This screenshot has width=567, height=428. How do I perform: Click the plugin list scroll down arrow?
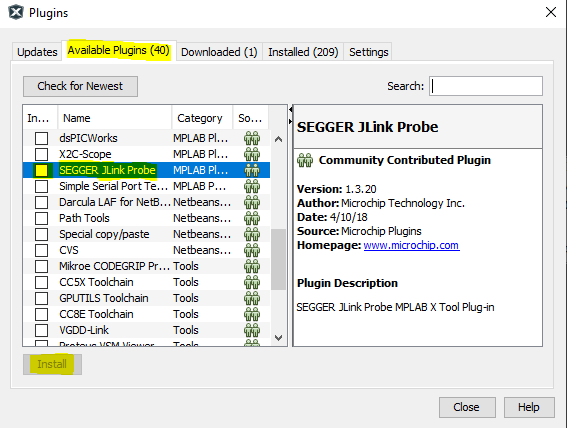coord(278,338)
